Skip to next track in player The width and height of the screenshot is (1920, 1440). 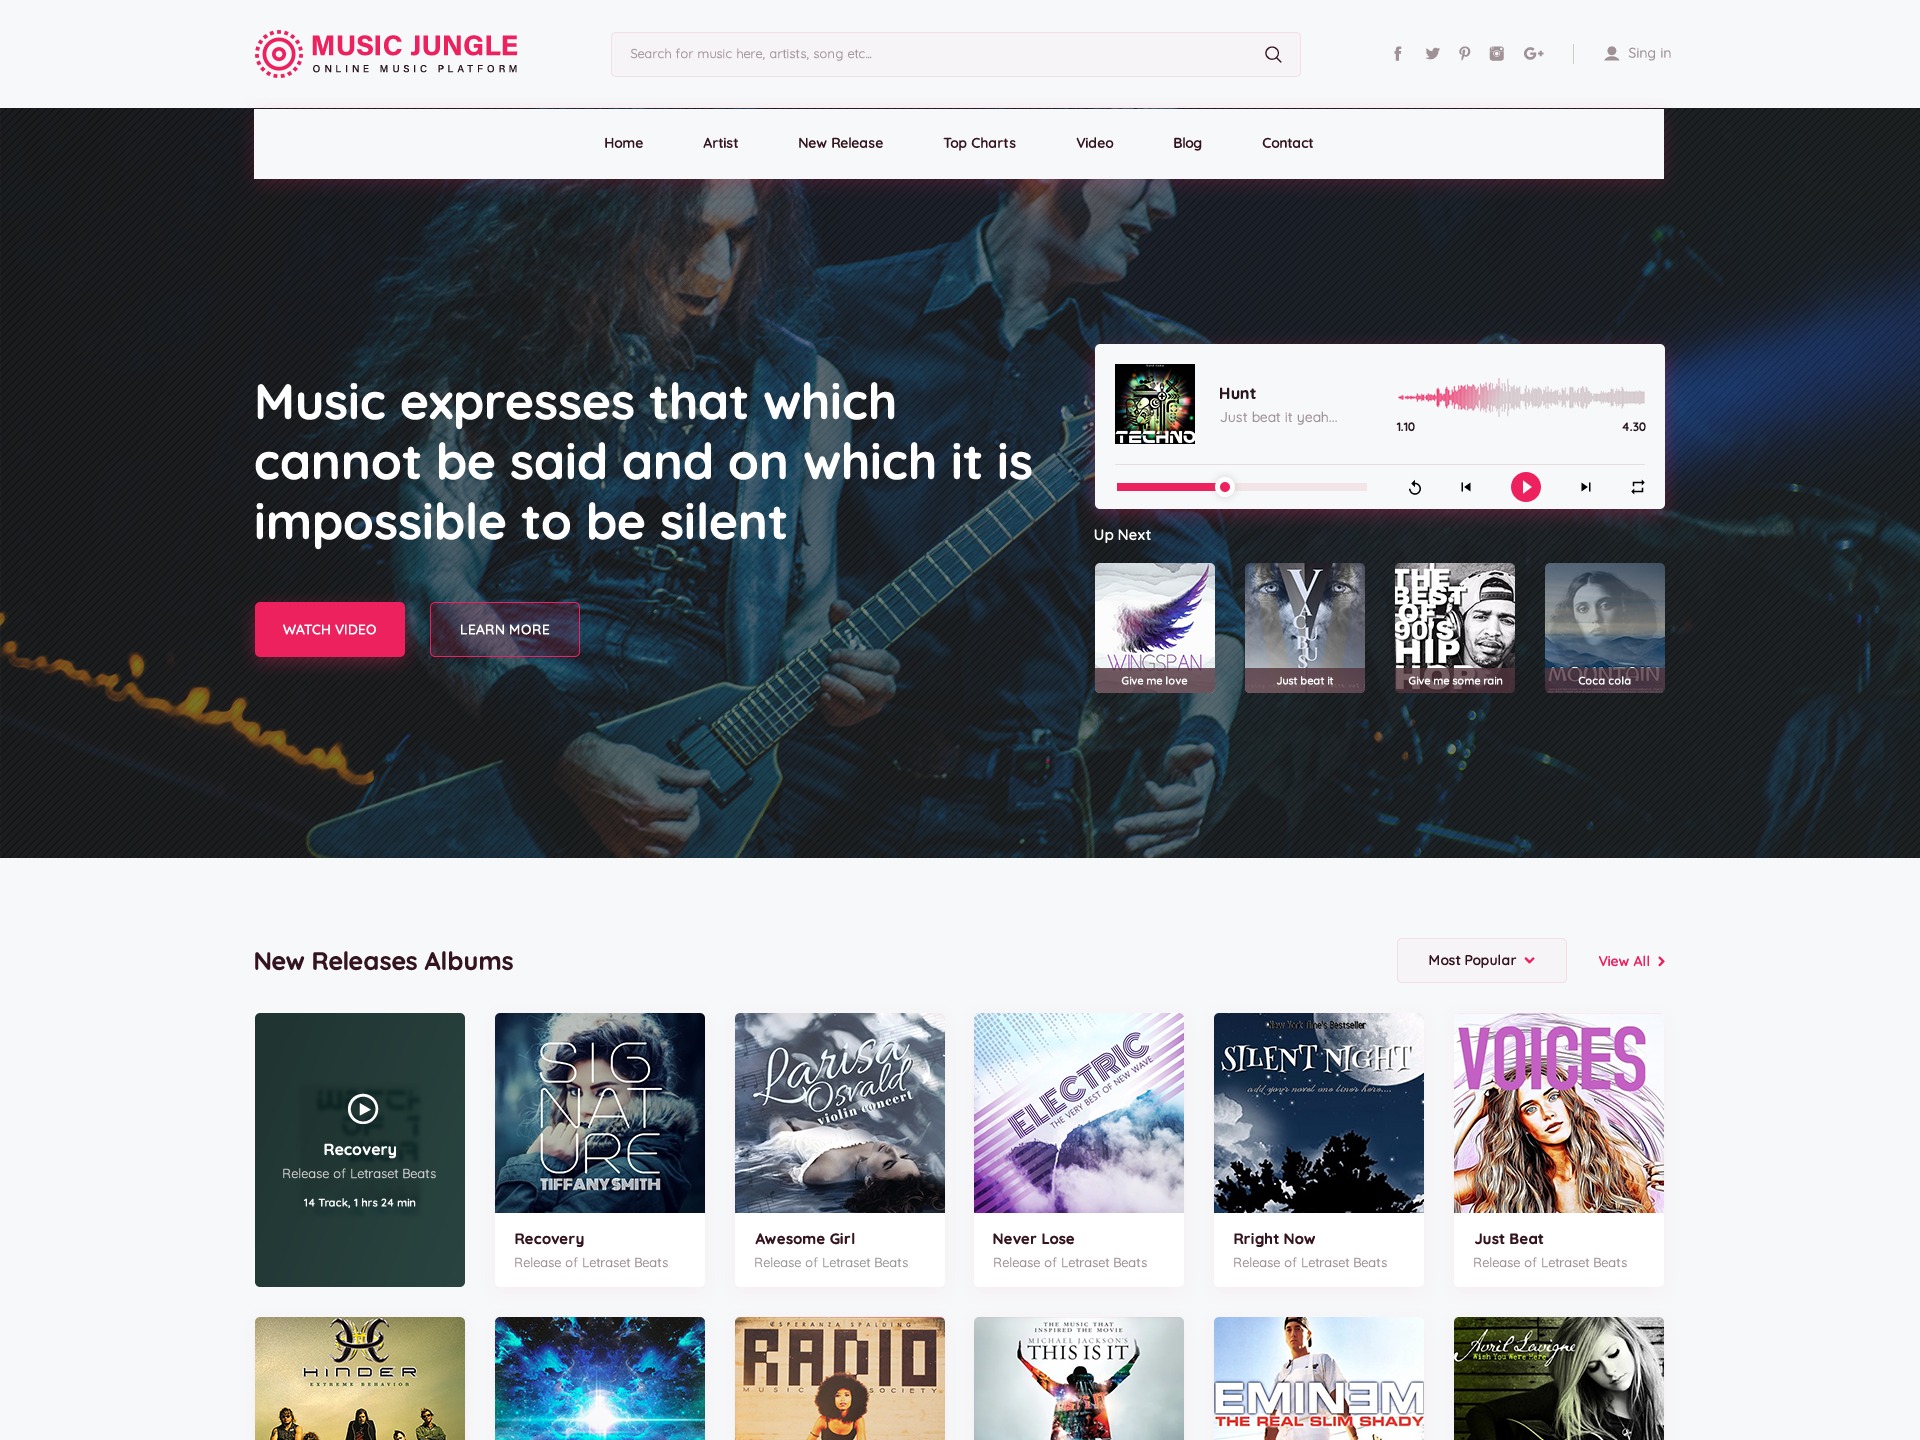point(1585,487)
